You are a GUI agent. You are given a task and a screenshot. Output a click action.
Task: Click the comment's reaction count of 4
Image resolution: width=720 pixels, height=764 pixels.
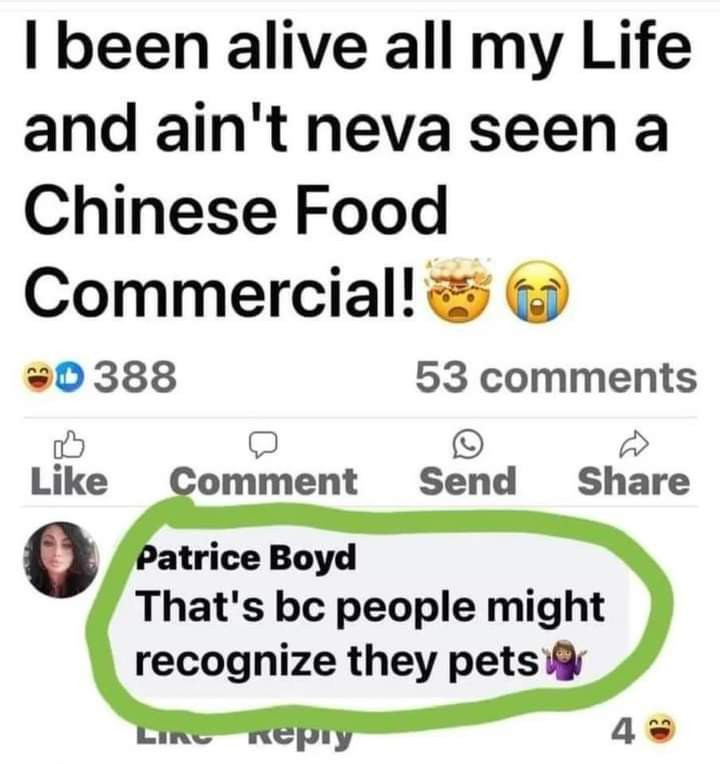pyautogui.click(x=623, y=731)
